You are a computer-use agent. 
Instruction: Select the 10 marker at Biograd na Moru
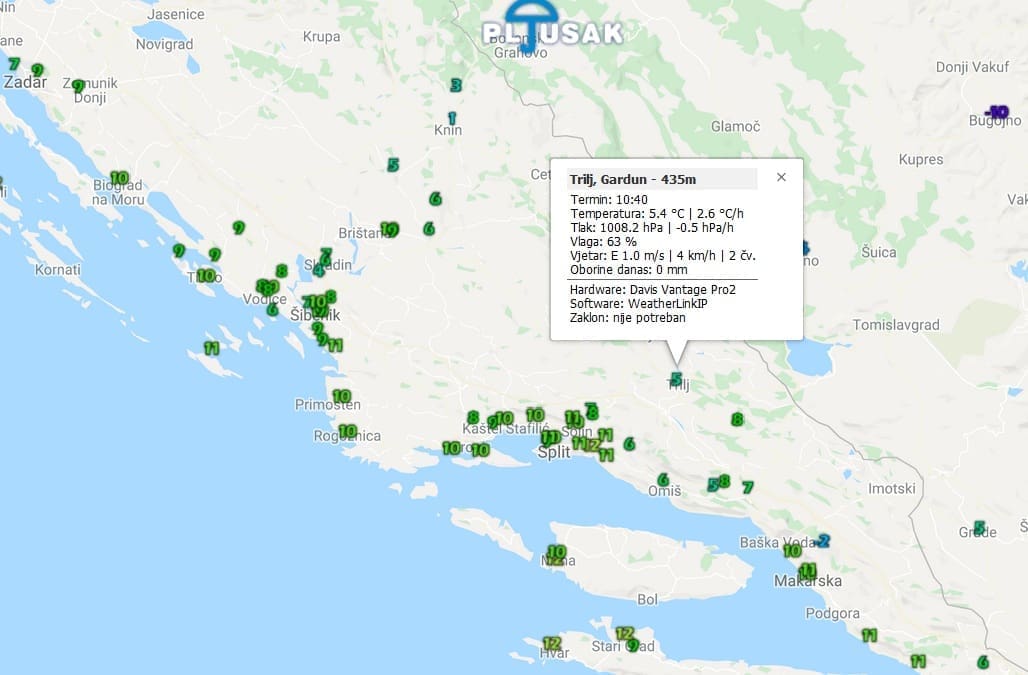[x=119, y=178]
